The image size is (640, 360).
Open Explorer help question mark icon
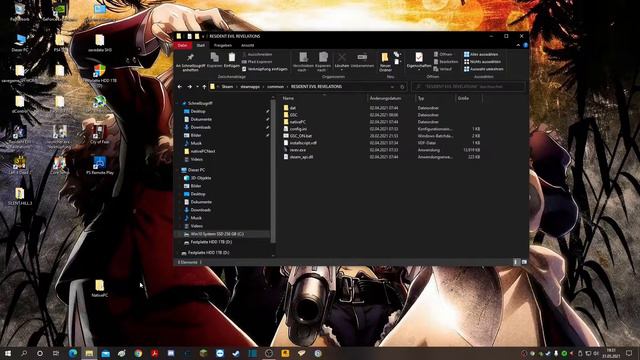click(525, 45)
